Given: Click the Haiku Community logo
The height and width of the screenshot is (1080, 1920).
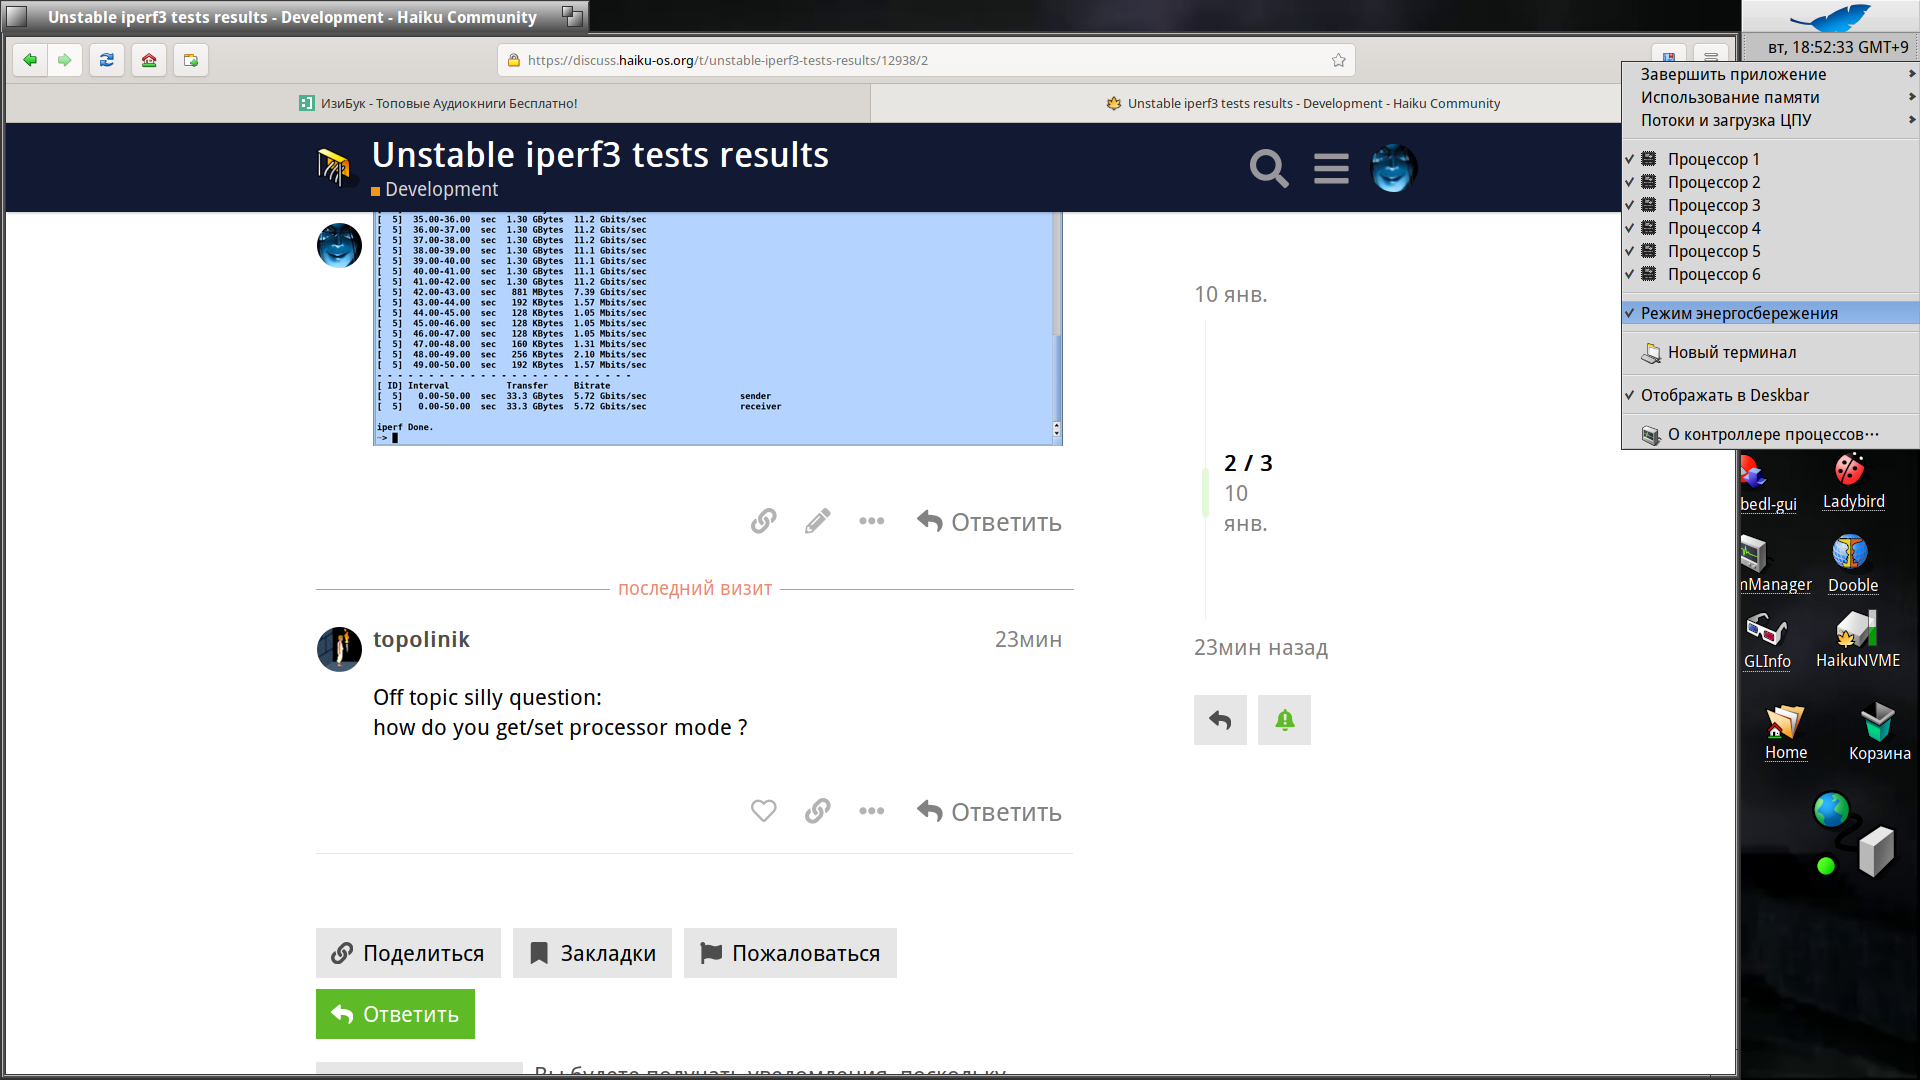Looking at the screenshot, I should point(335,167).
